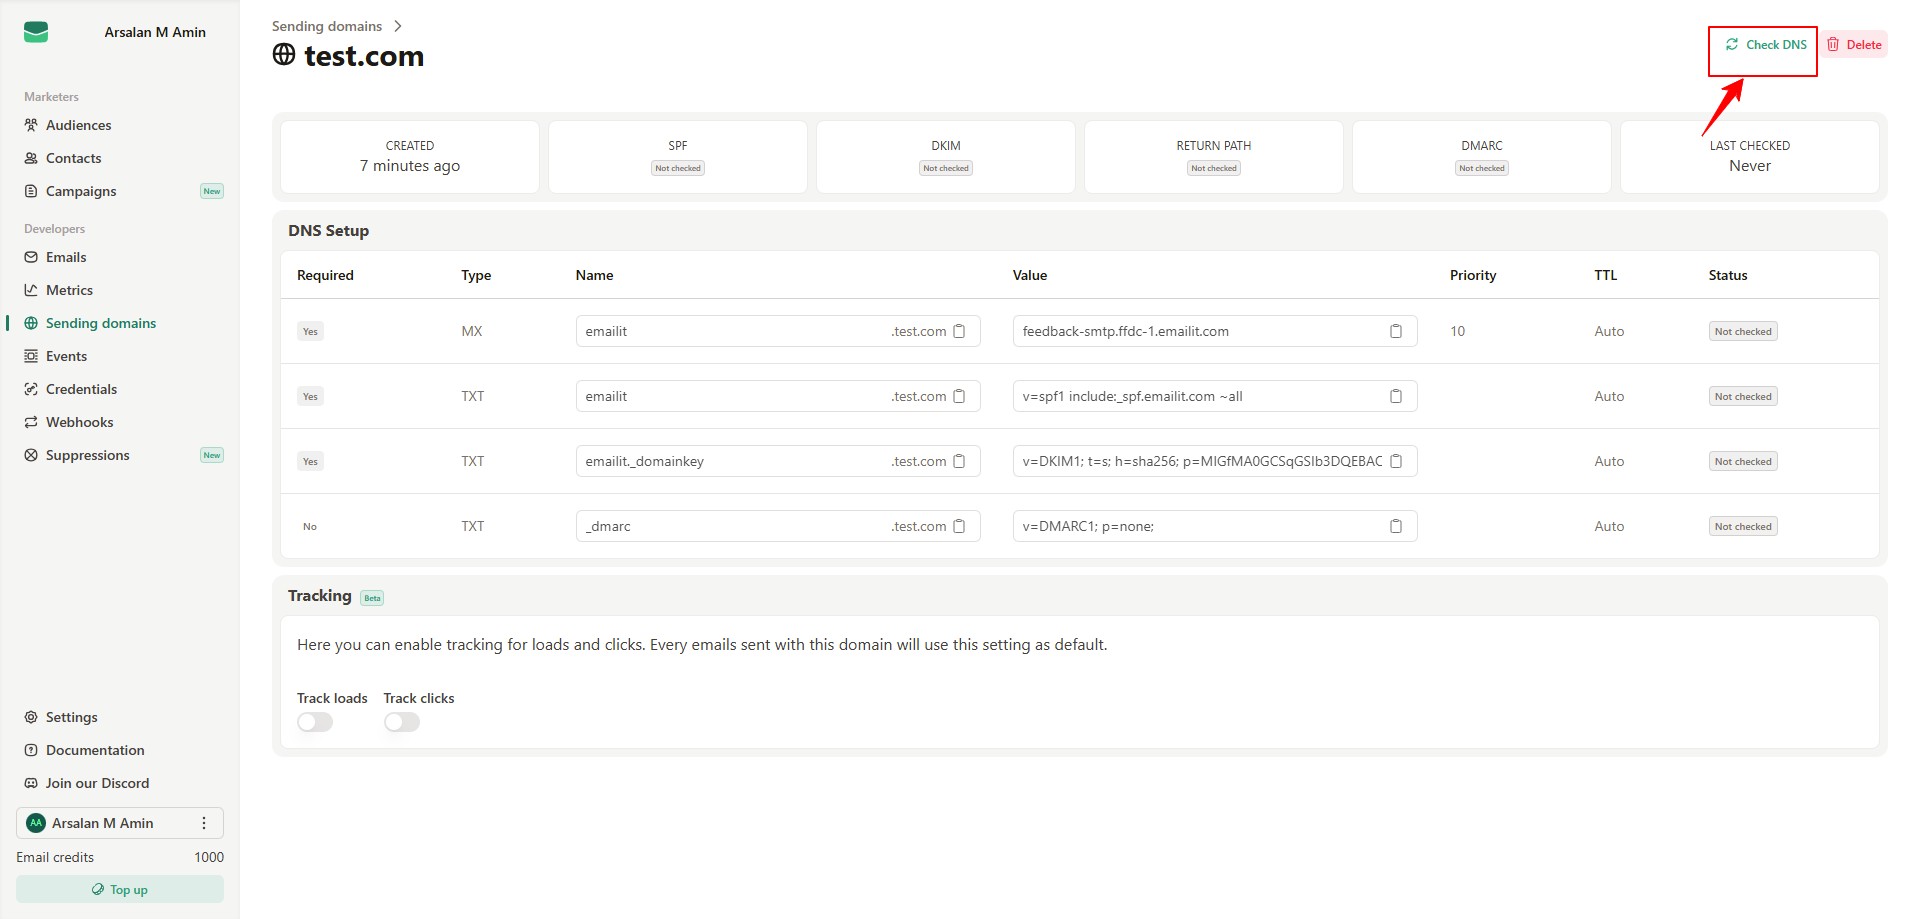Open Join our Discord link

pyautogui.click(x=97, y=783)
